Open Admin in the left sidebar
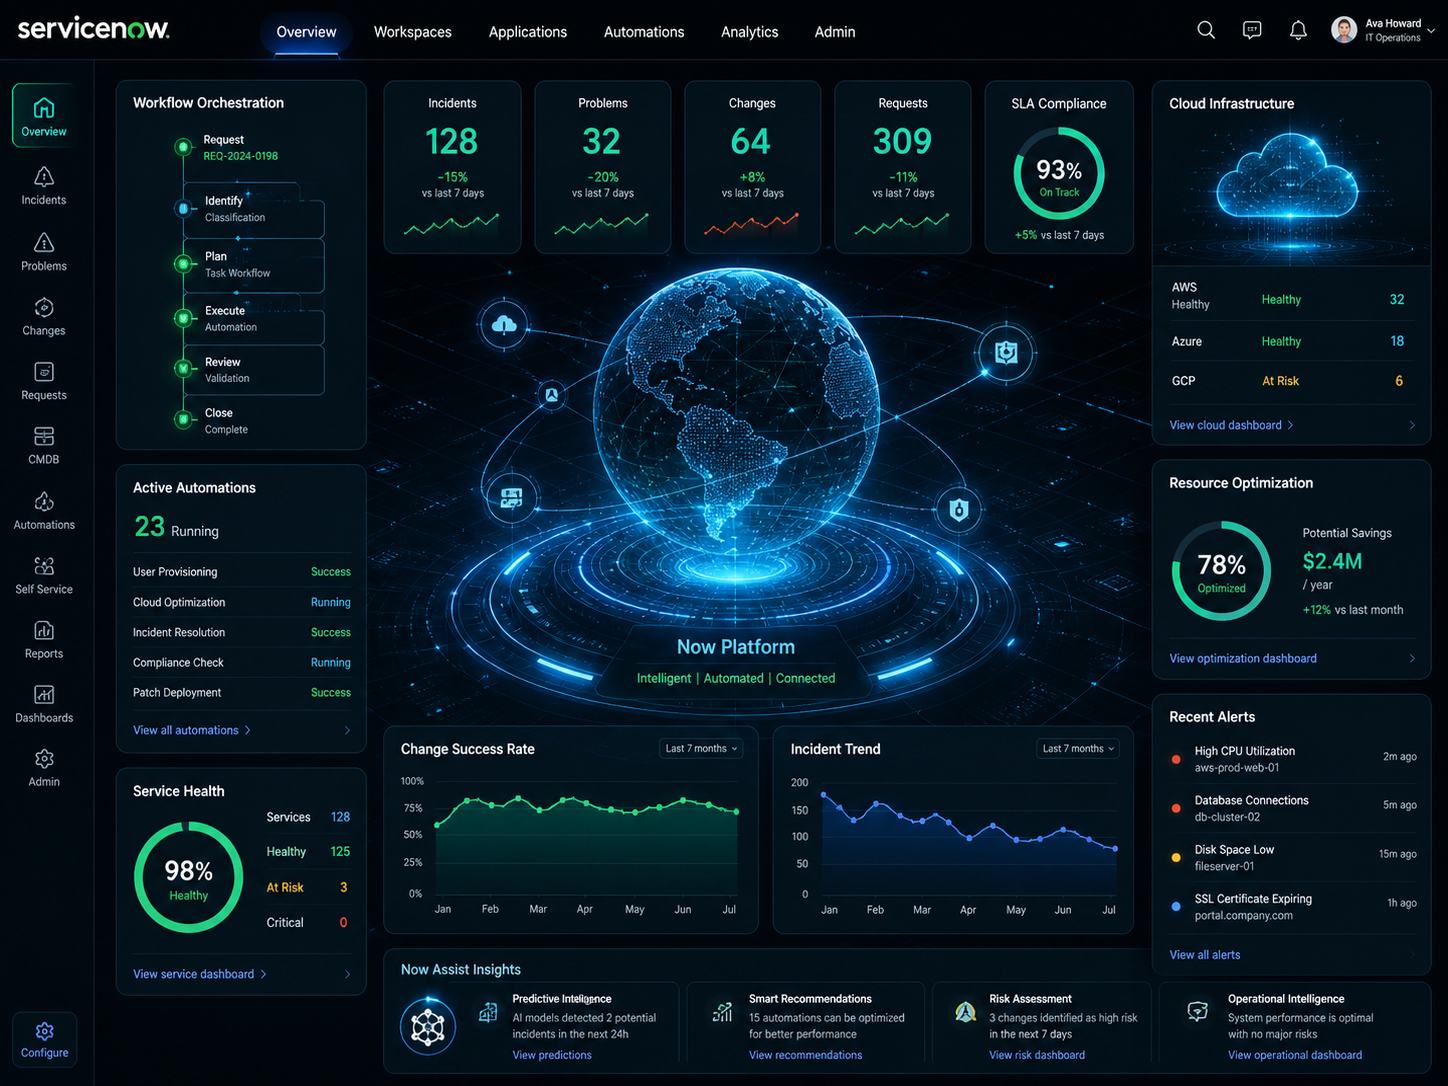1448x1086 pixels. (44, 768)
